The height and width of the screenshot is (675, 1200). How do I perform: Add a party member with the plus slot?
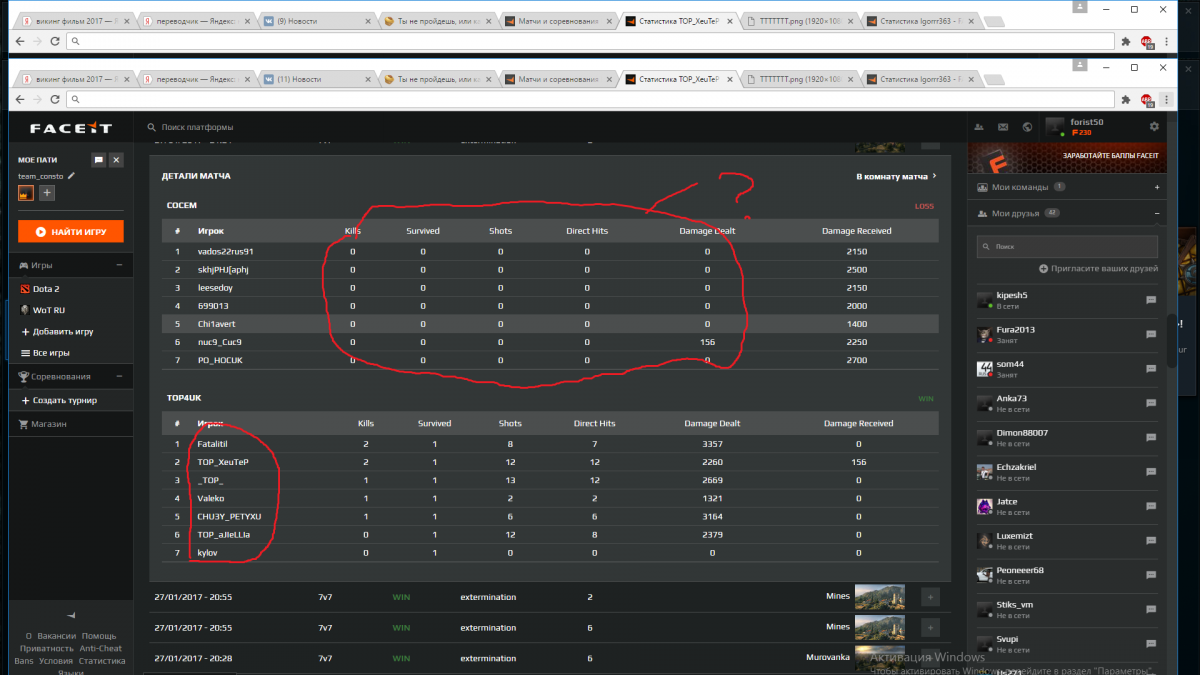tap(47, 193)
